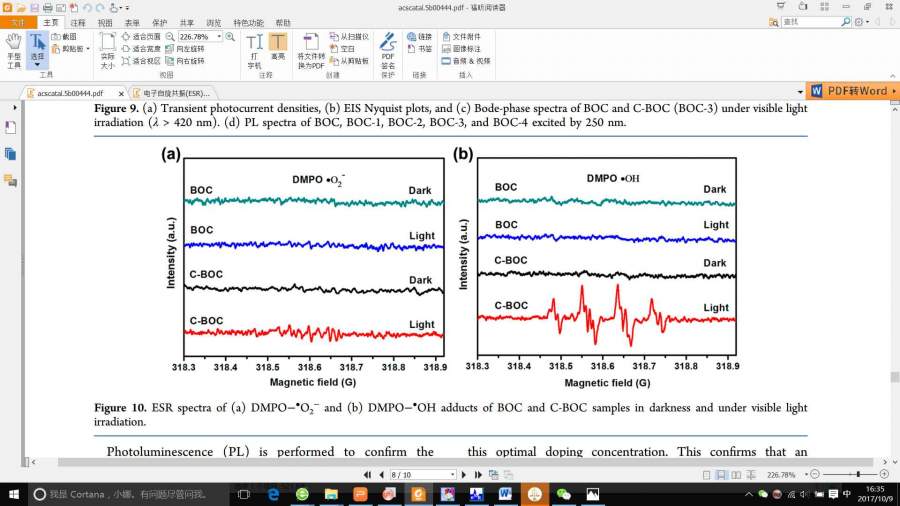Viewport: 900px width, 506px height.
Task: Open the 226.78% zoom level dropdown in ribbon
Action: [x=219, y=37]
